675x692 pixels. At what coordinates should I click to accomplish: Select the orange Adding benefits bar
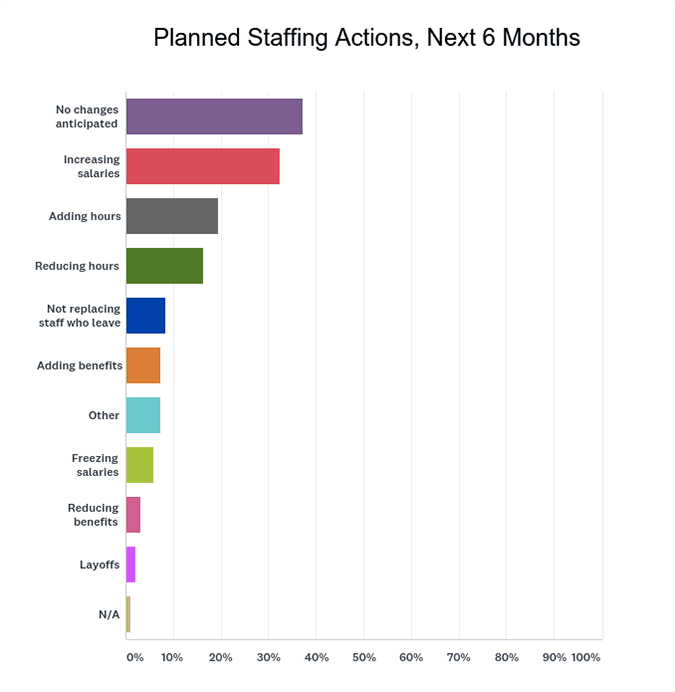click(x=143, y=366)
